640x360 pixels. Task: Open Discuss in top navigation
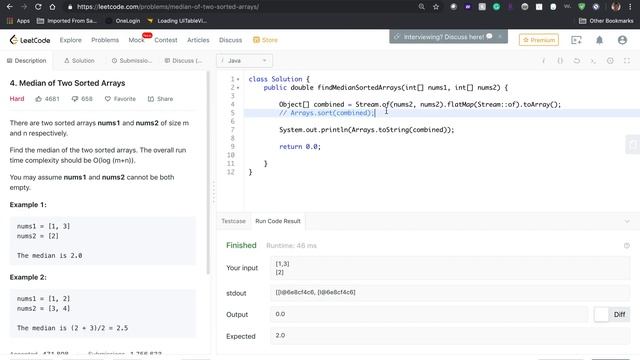tap(230, 40)
